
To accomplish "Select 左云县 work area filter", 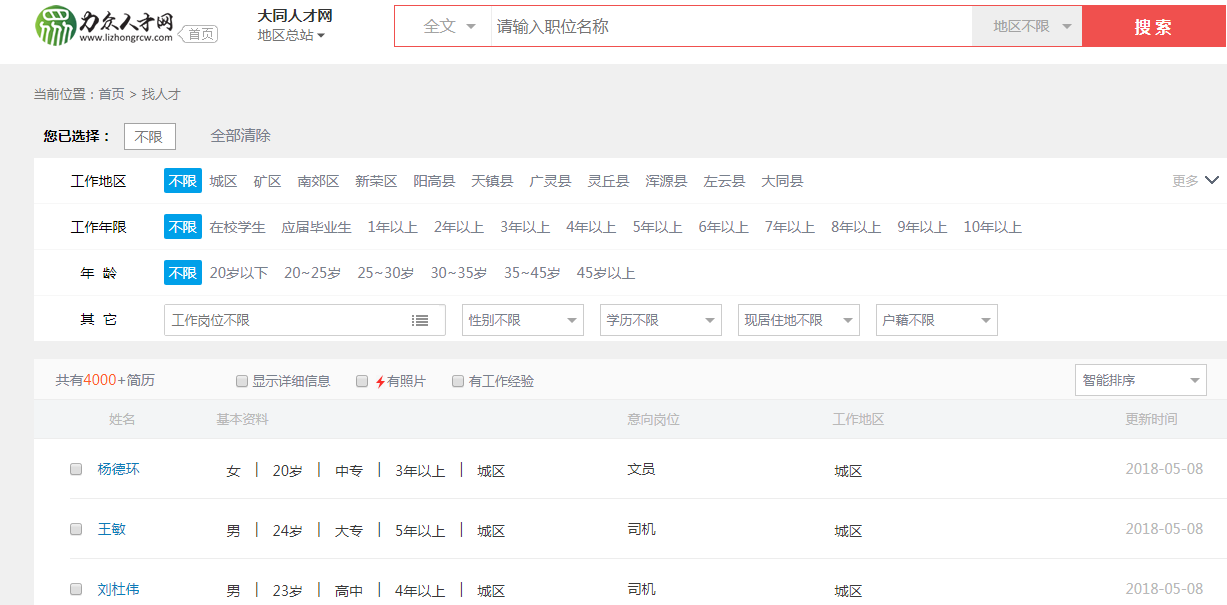I will click(724, 181).
